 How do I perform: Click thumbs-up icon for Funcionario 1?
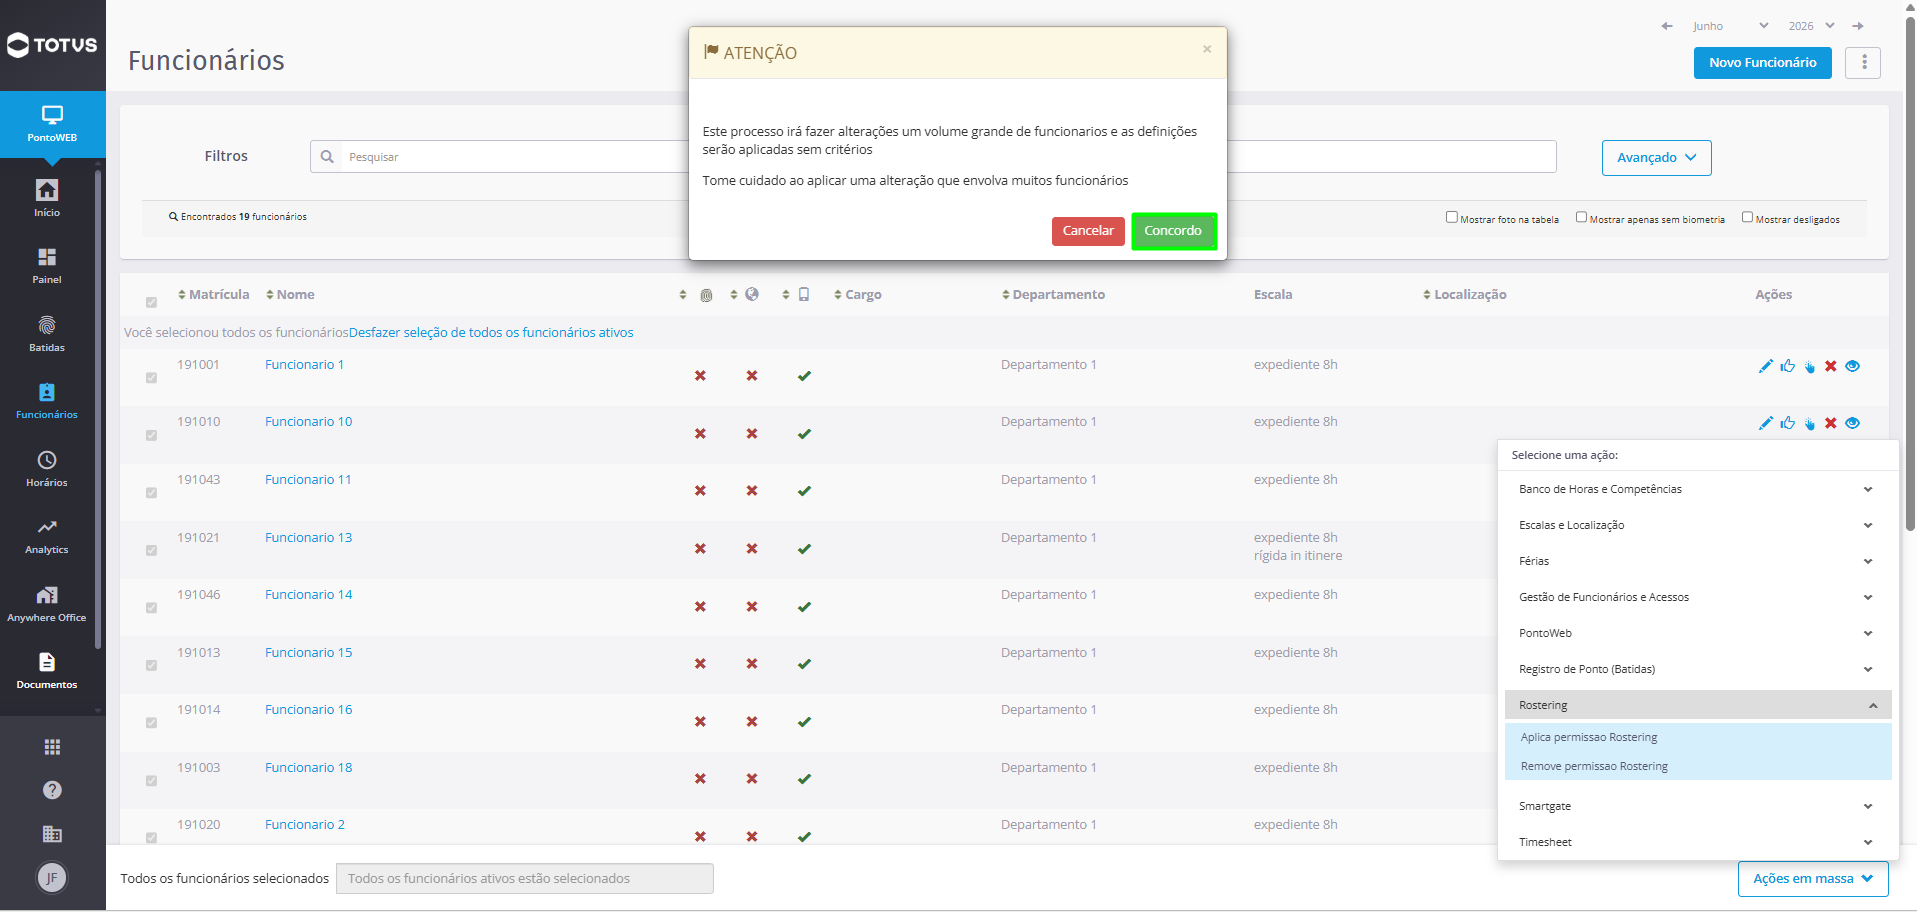click(1787, 366)
